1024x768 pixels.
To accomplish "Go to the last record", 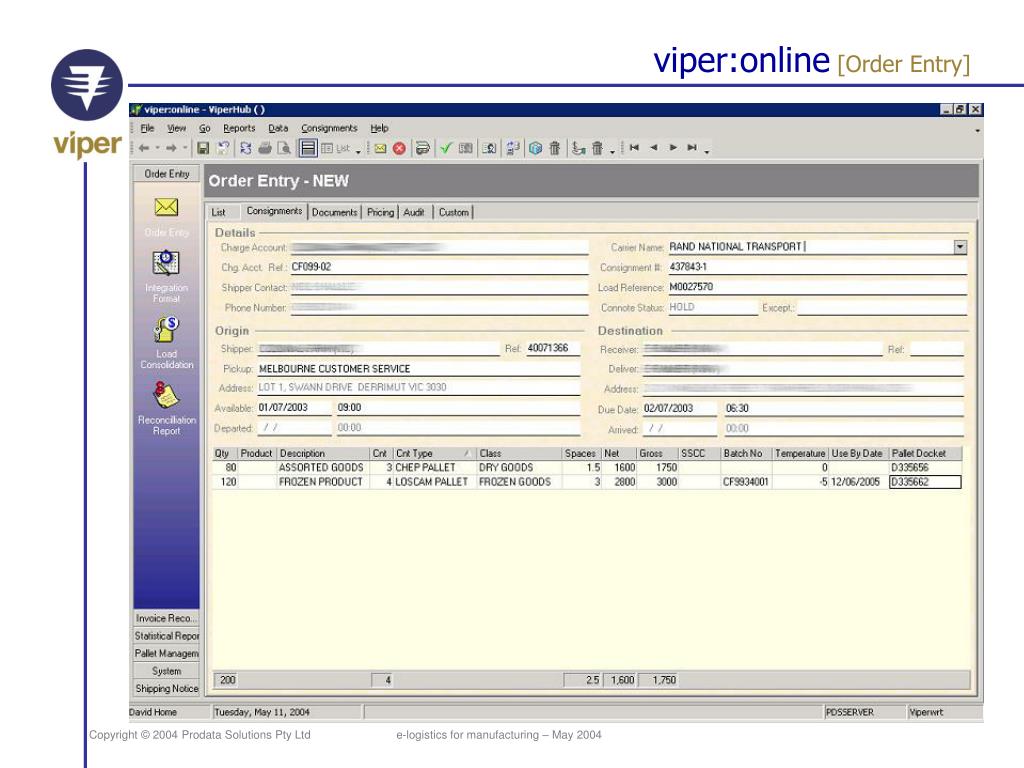I will tap(692, 148).
